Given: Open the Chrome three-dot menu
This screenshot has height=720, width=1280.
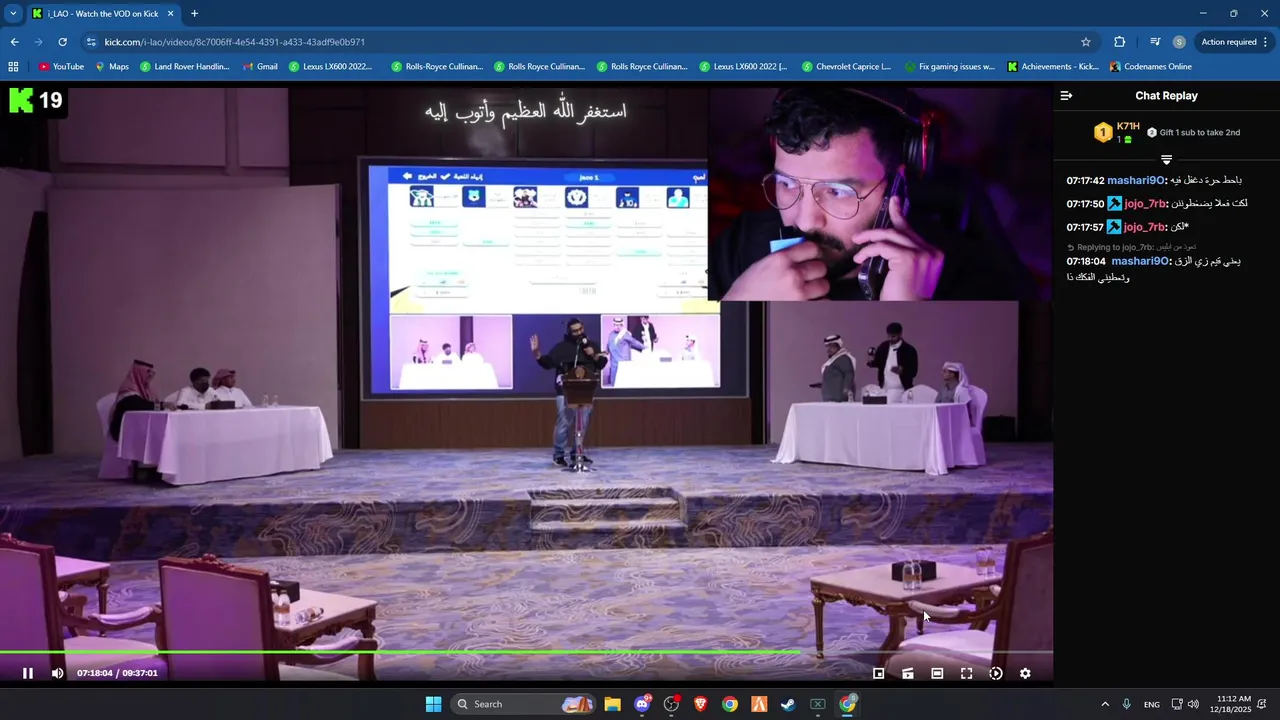Looking at the screenshot, I should point(1265,42).
